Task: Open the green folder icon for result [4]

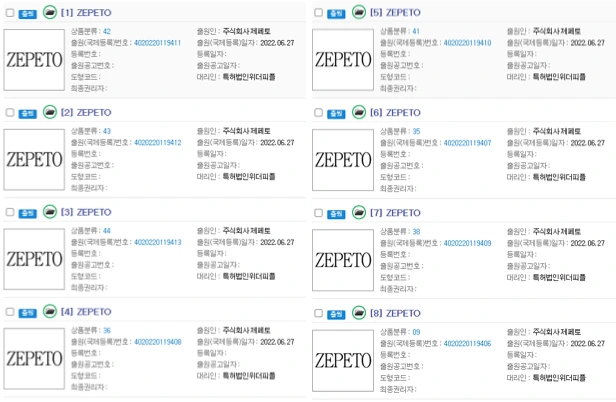Action: (50, 312)
